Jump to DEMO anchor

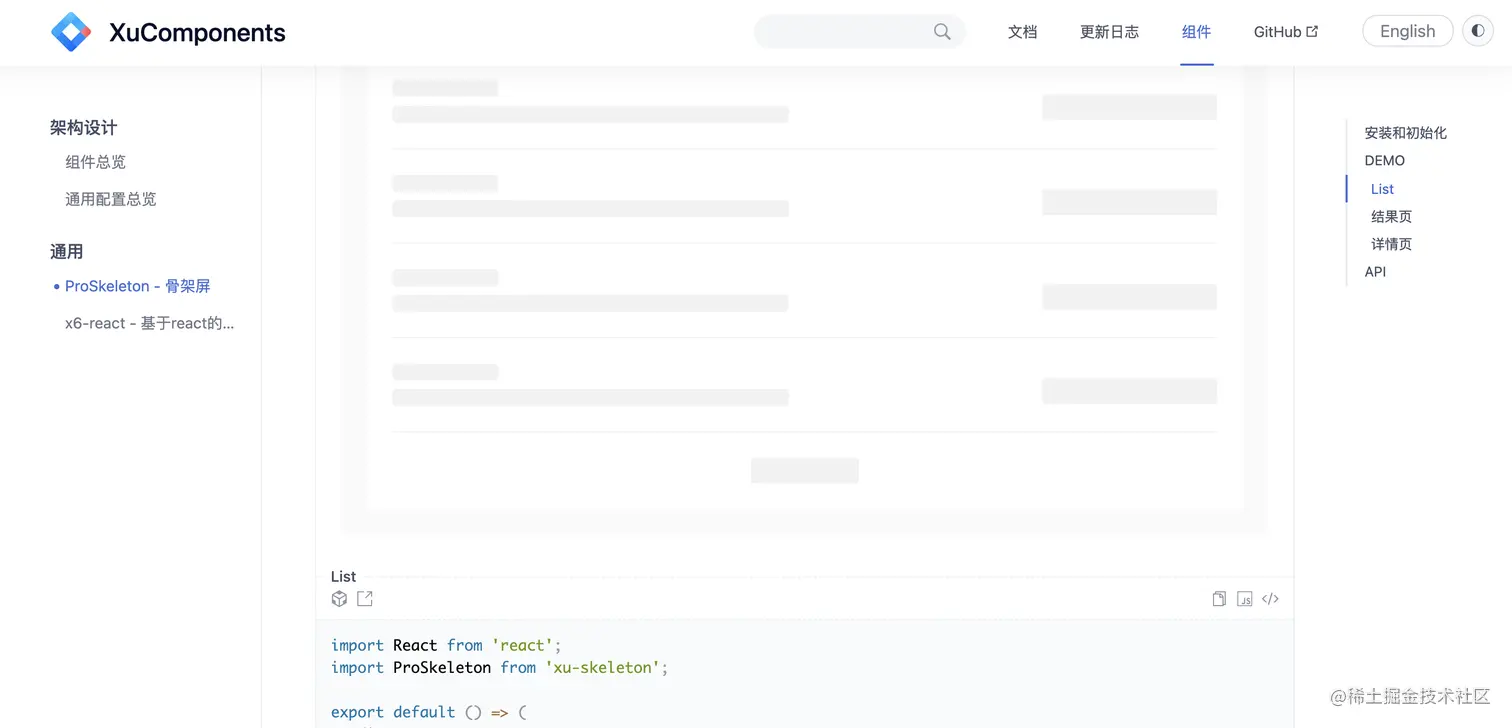point(1384,160)
